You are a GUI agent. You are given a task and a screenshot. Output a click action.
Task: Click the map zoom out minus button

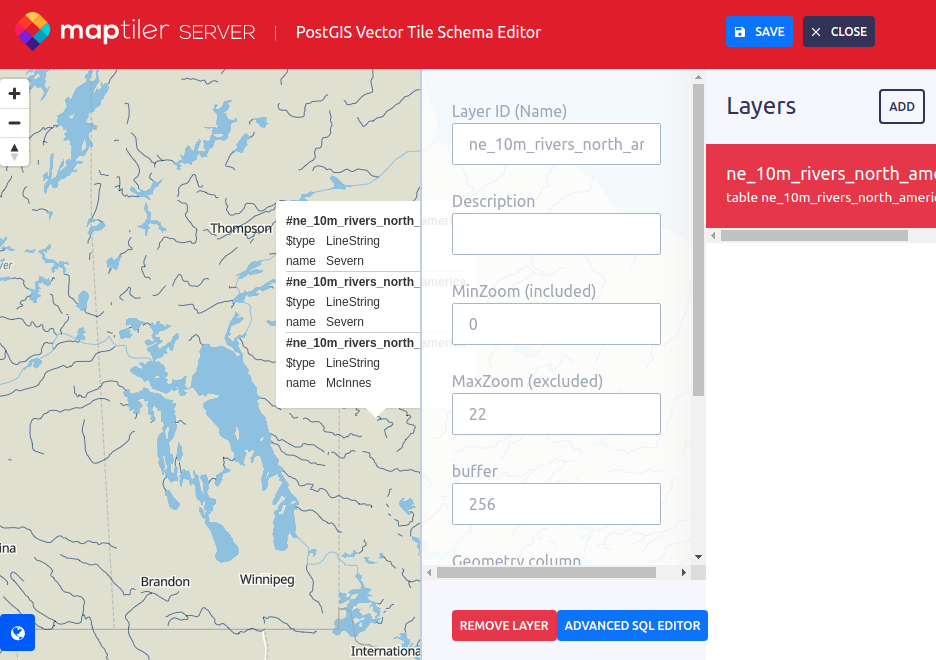click(x=15, y=123)
